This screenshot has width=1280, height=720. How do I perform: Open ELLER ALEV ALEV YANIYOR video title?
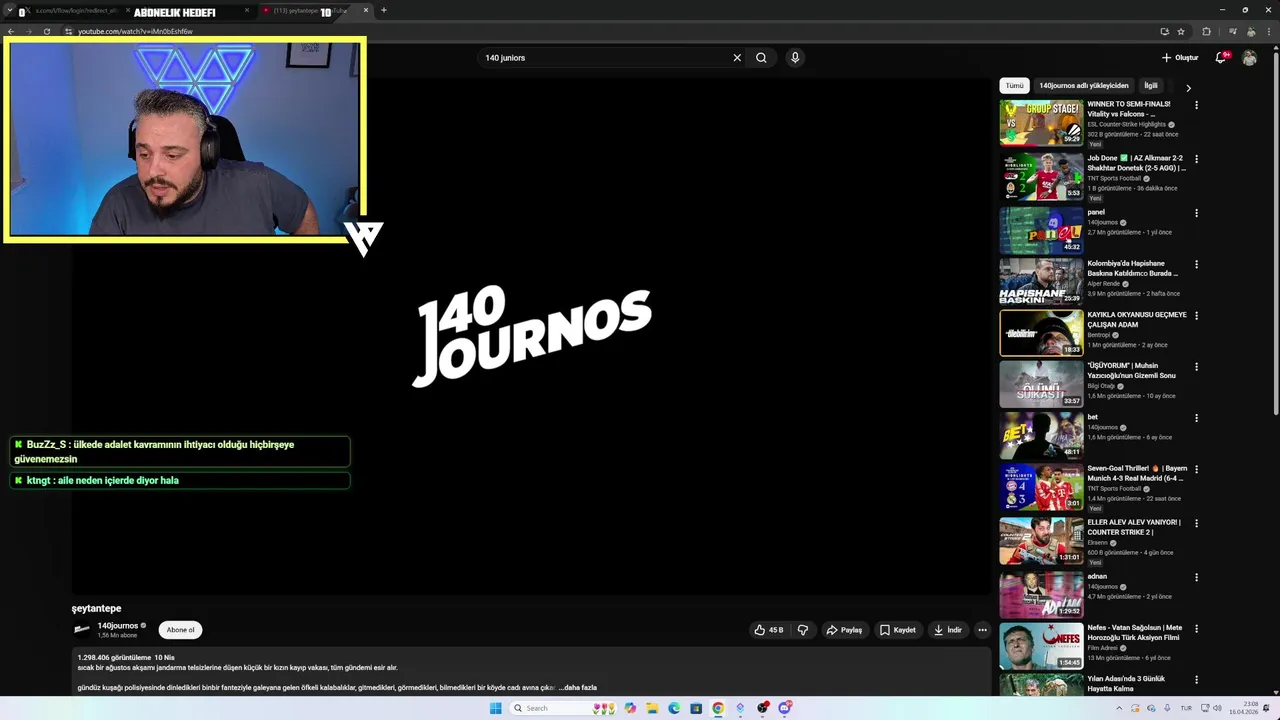(x=1134, y=527)
